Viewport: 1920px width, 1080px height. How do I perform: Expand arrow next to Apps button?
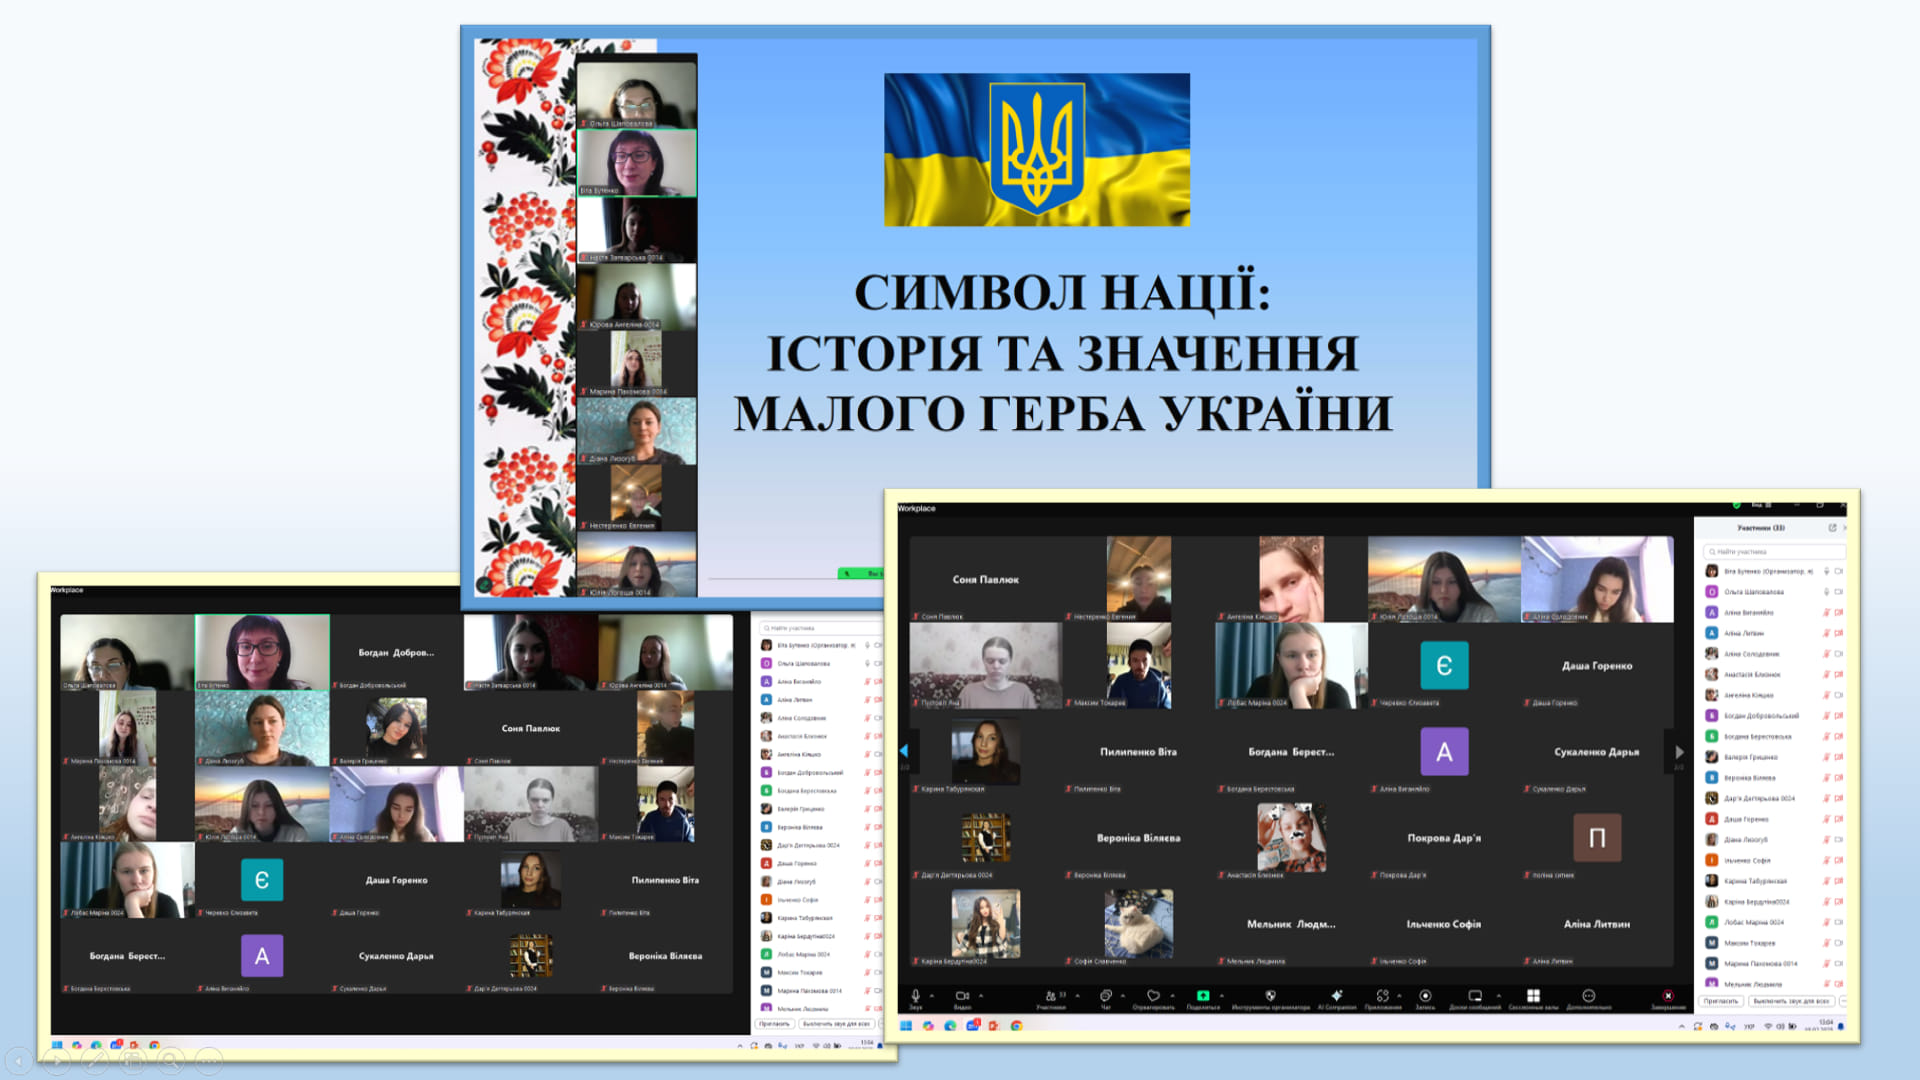[x=1399, y=996]
